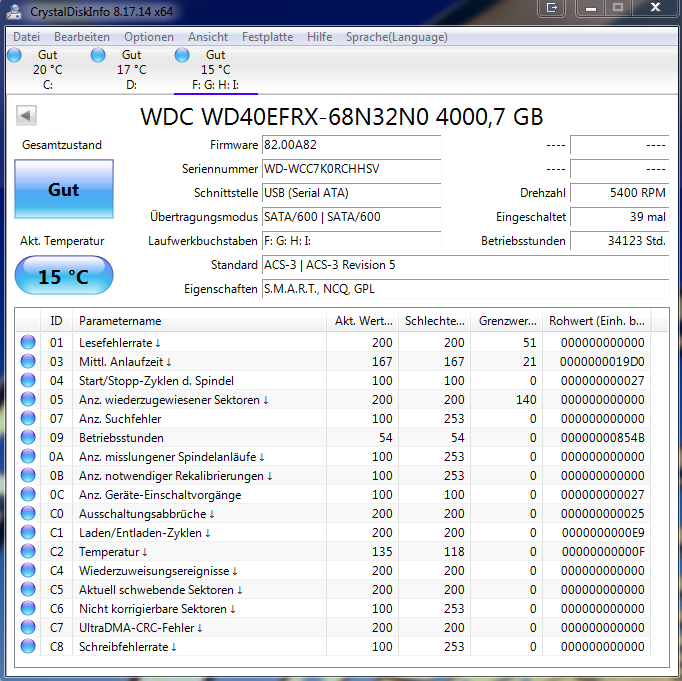Image resolution: width=682 pixels, height=681 pixels.
Task: Click status icon for Start/Stopp-Zyklen row
Action: (28, 381)
